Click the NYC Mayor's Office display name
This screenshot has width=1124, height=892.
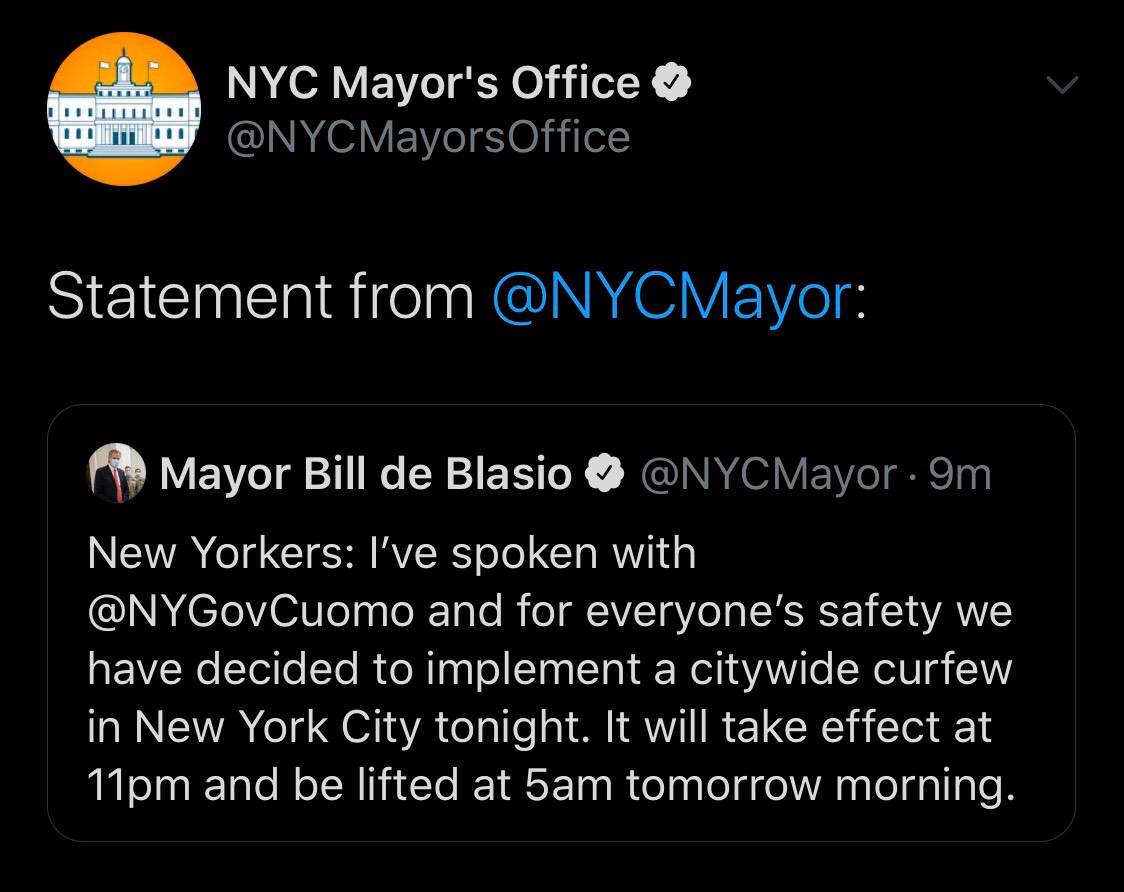point(433,82)
